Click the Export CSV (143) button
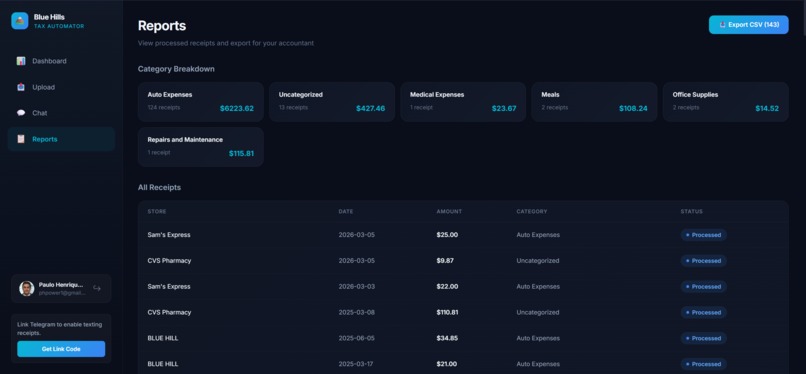 748,25
